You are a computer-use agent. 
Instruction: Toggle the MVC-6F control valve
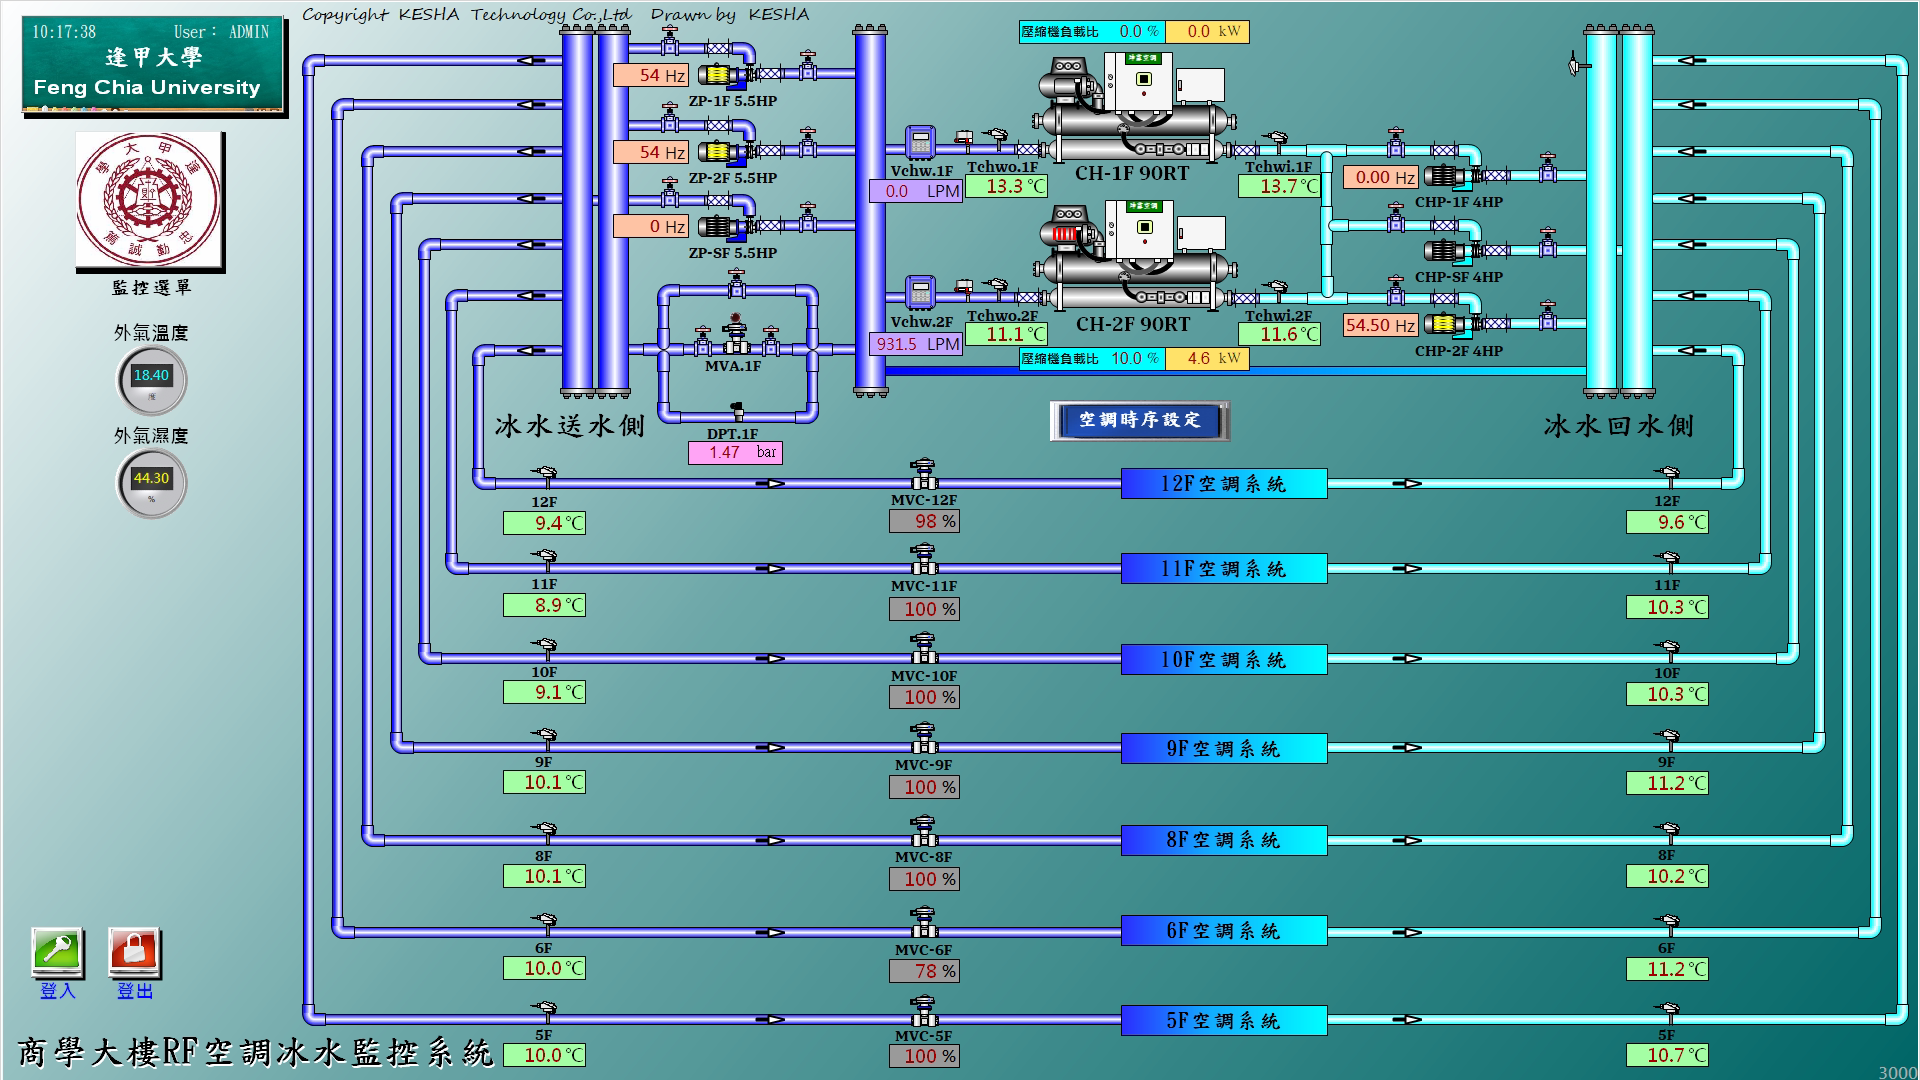pyautogui.click(x=923, y=924)
